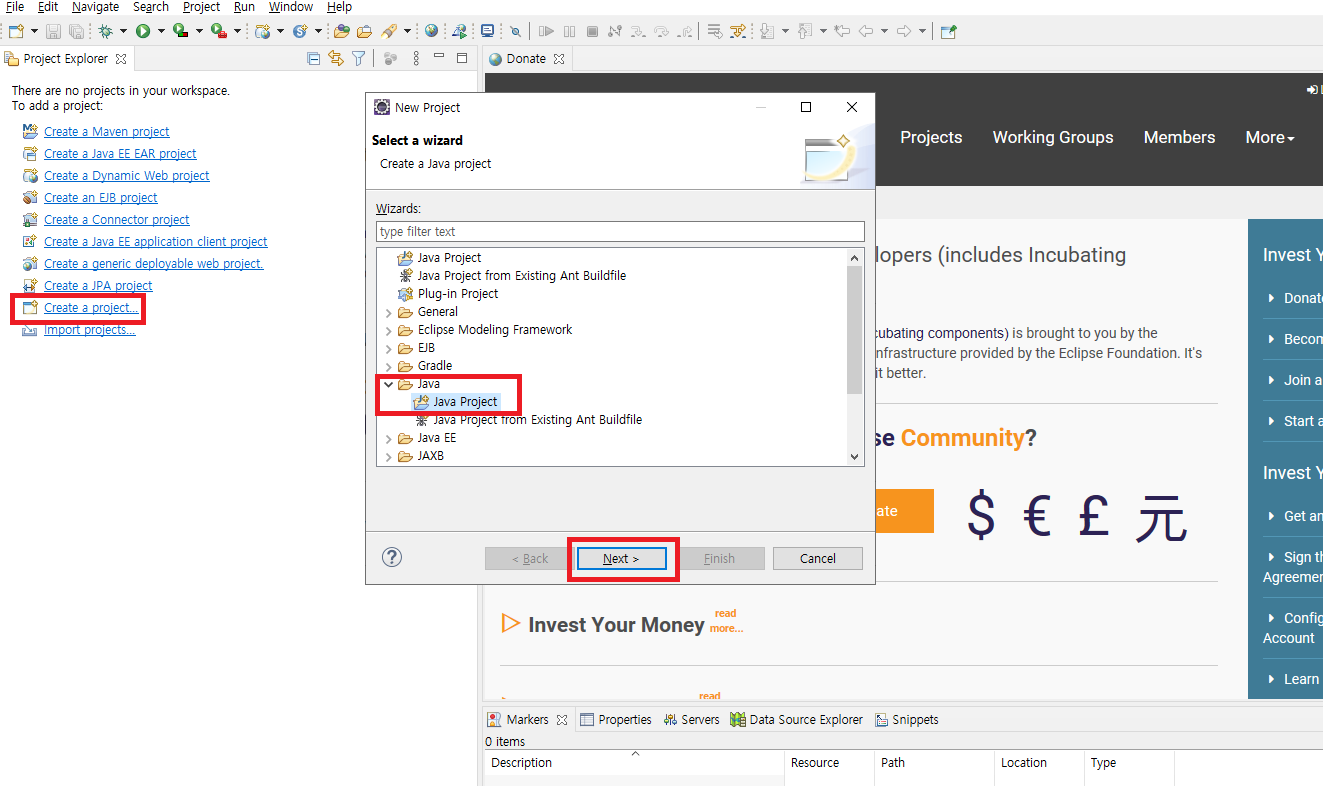
Task: Click the New wizard toolbar icon
Action: coord(16,31)
